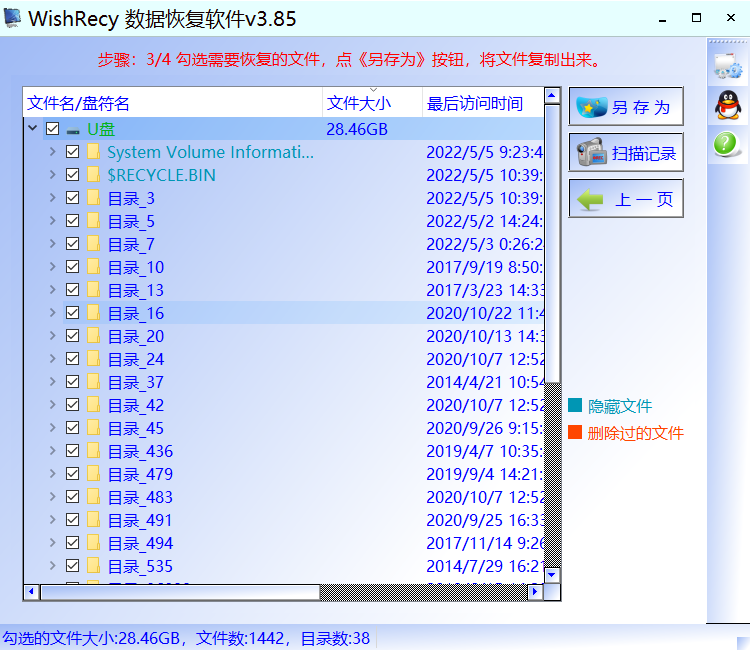Click folder icon of 目录_491
Viewport: 750px width, 650px height.
tap(93, 519)
